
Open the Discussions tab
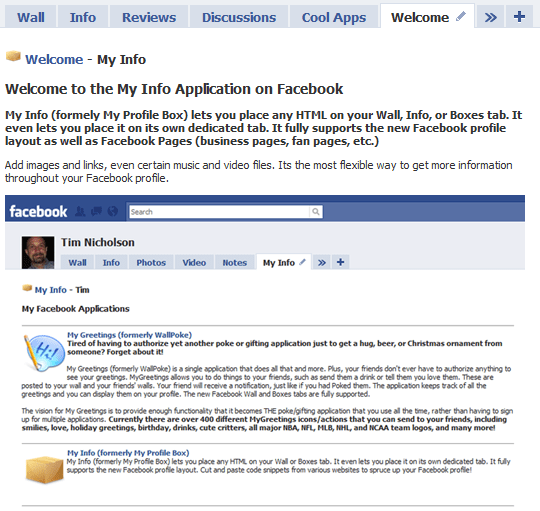[239, 17]
